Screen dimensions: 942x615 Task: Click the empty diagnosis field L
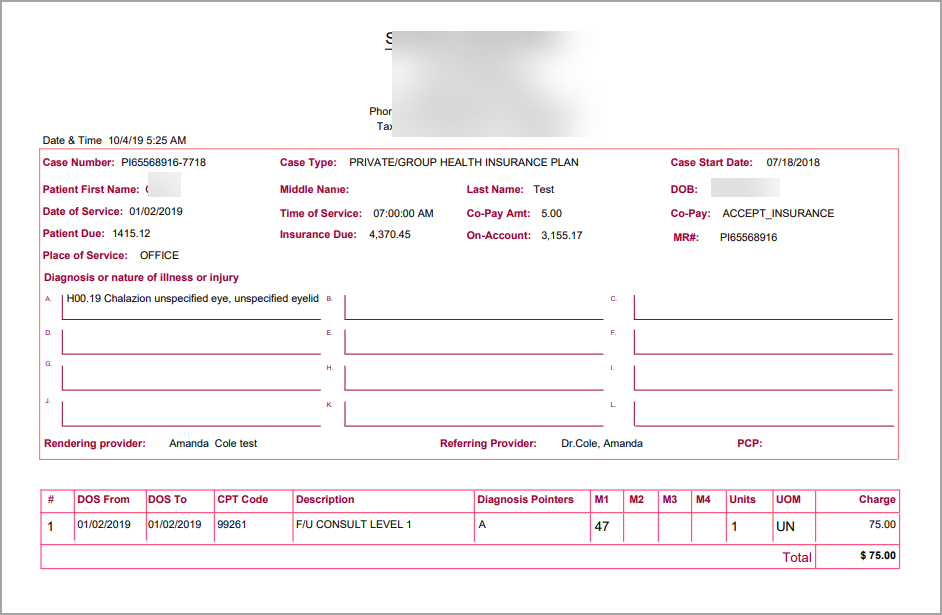[x=763, y=414]
